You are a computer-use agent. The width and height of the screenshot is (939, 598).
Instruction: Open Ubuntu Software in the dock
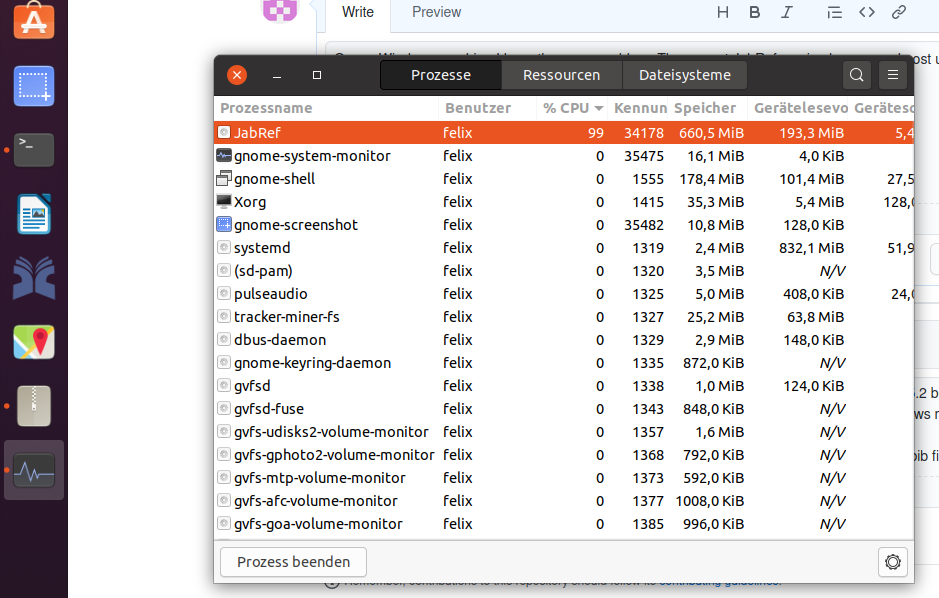coord(34,20)
